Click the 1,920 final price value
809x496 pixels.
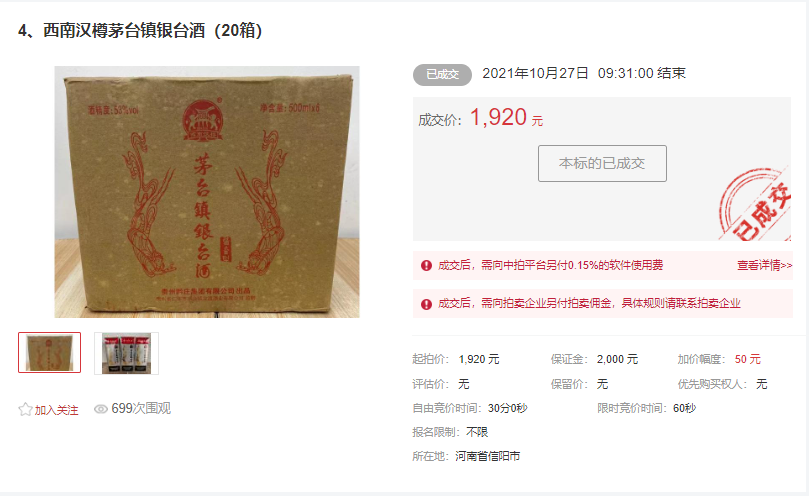click(x=498, y=117)
